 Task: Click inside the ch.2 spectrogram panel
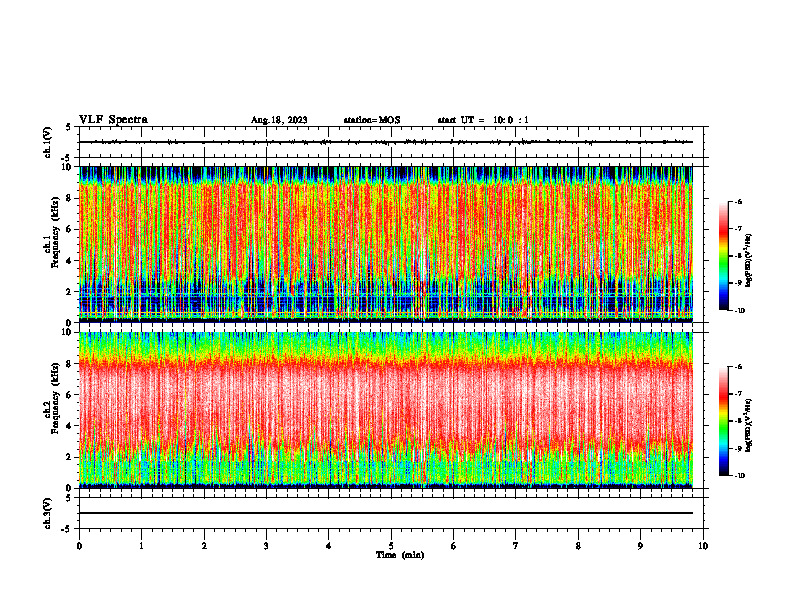(x=386, y=410)
